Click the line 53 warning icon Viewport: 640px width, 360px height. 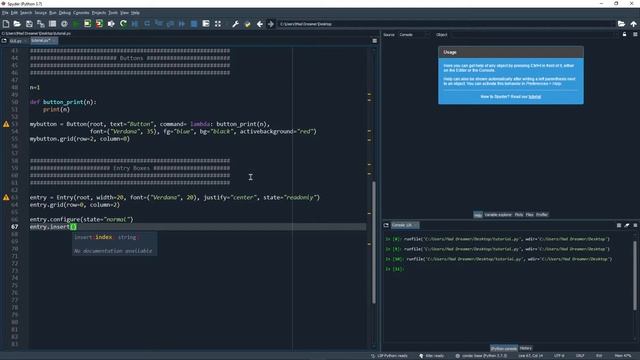pyautogui.click(x=6, y=124)
